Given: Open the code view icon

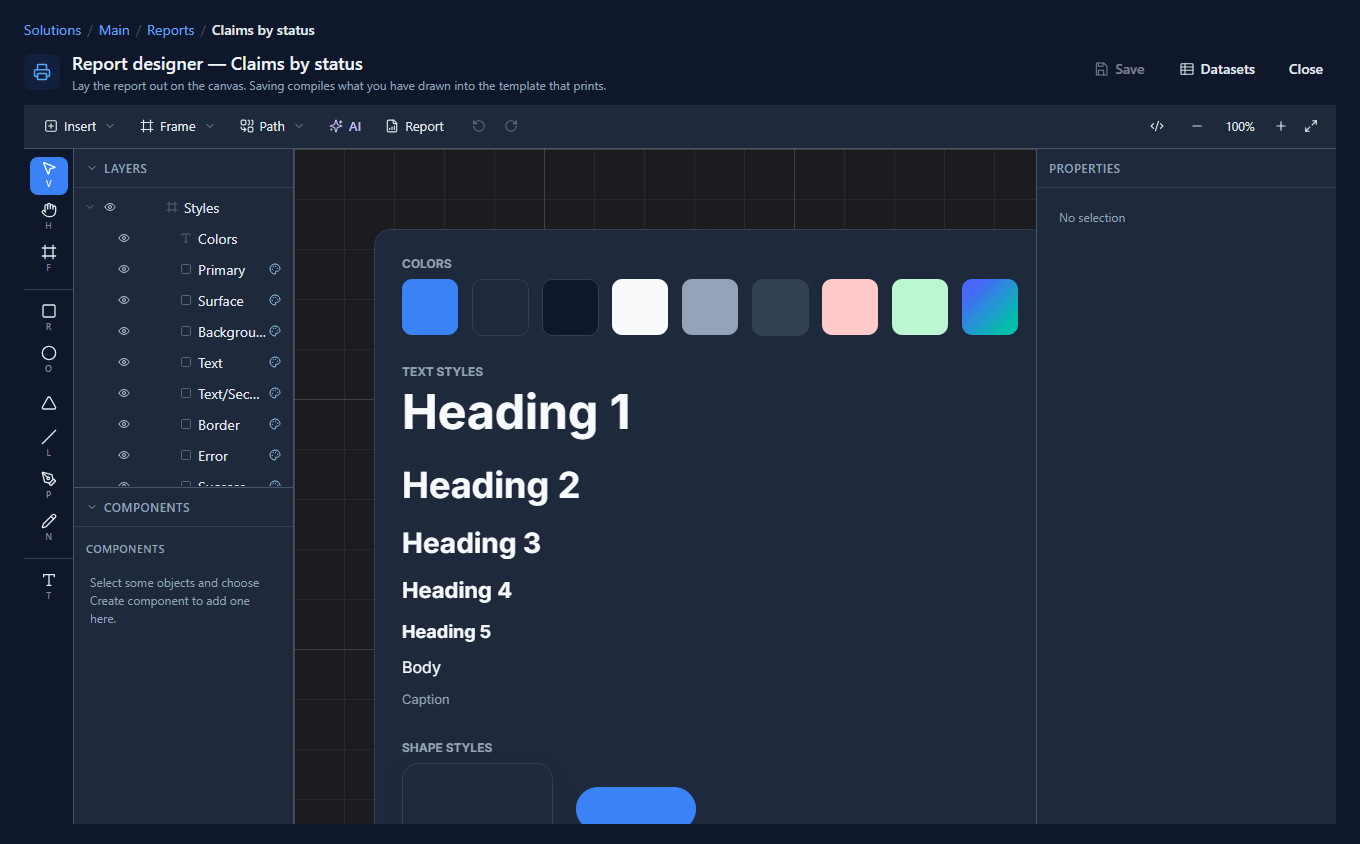Looking at the screenshot, I should (x=1157, y=126).
